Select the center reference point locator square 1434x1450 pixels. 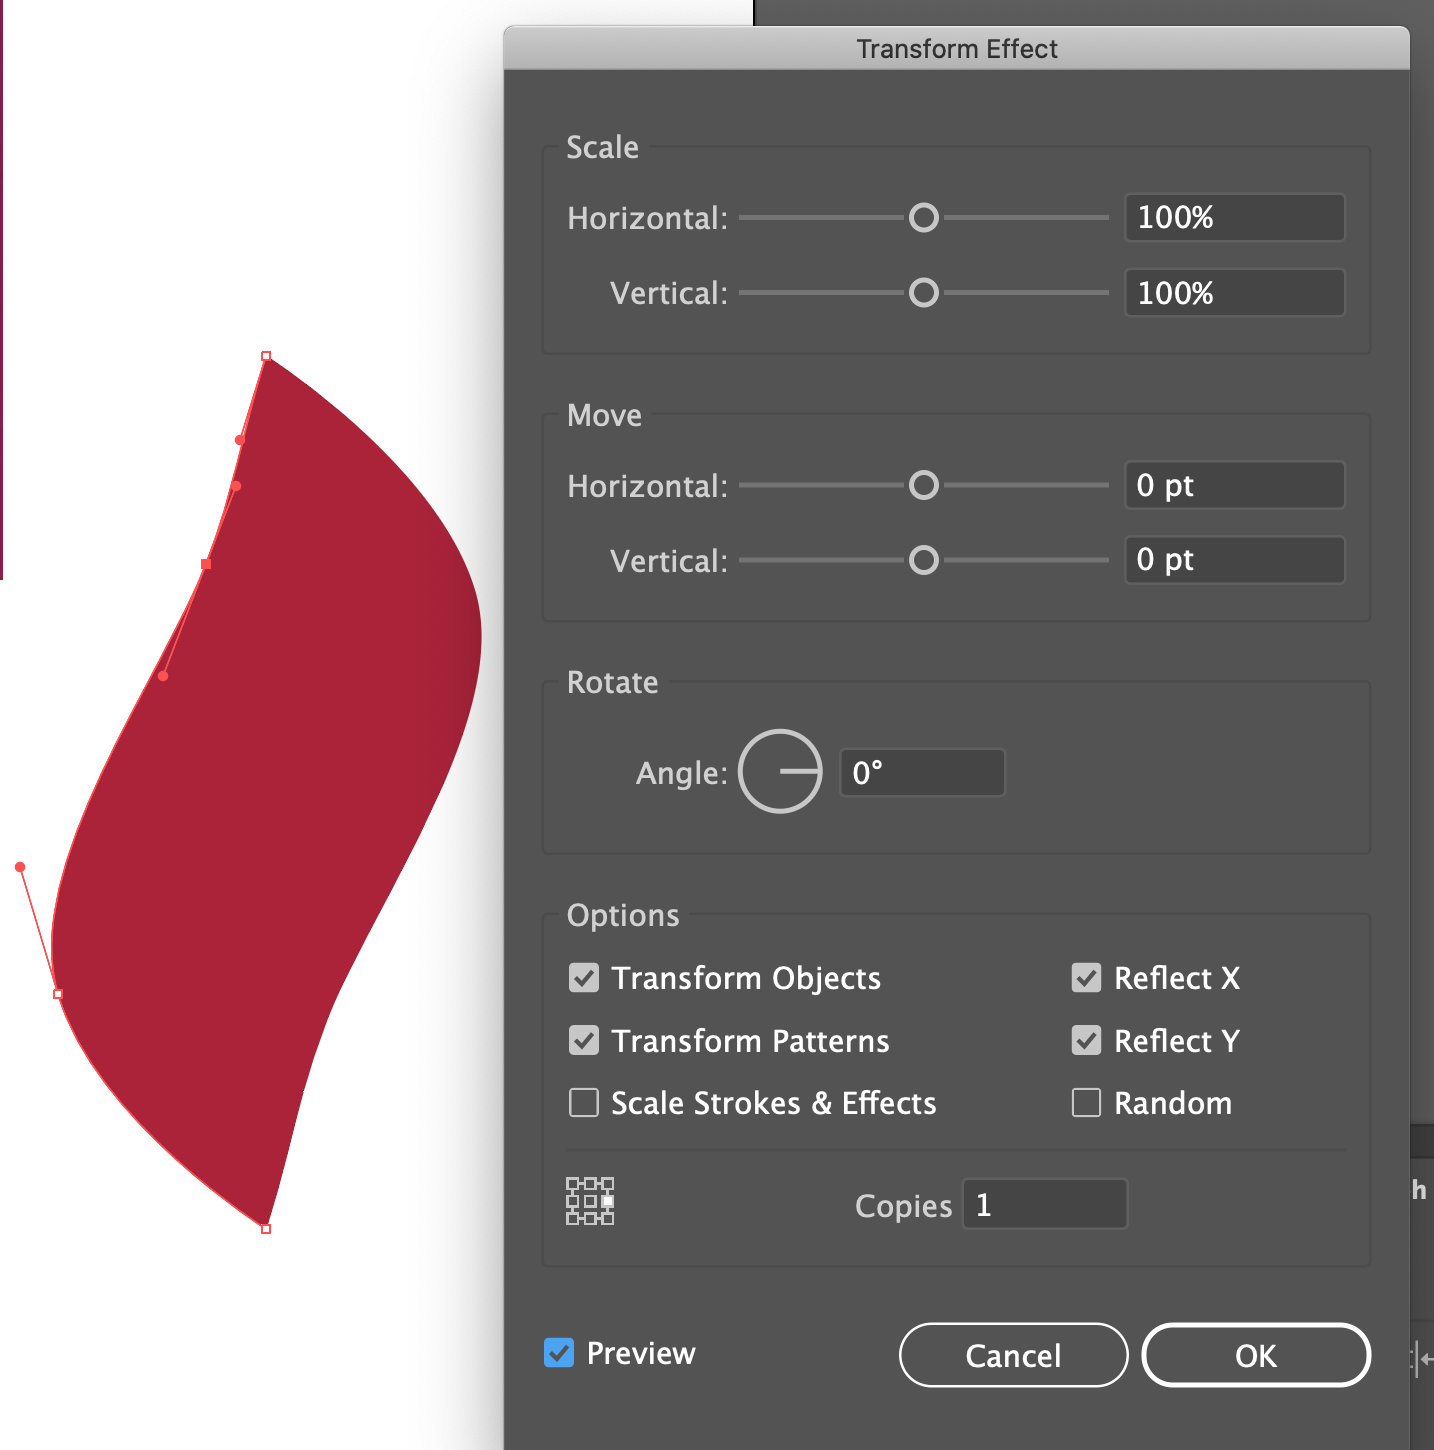[590, 1201]
